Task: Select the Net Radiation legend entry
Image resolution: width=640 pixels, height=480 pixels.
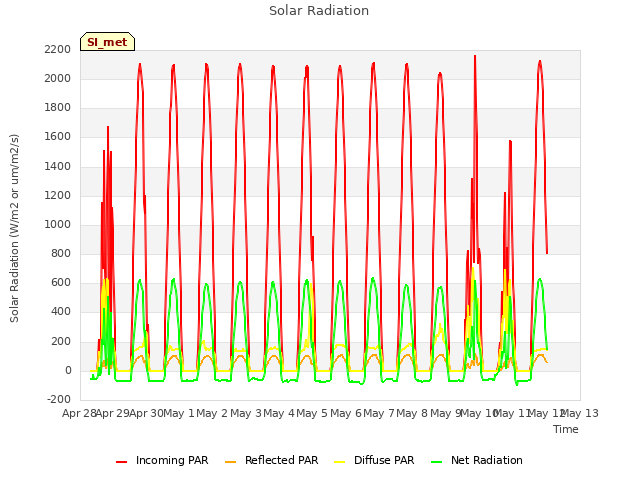Action: tap(477, 460)
